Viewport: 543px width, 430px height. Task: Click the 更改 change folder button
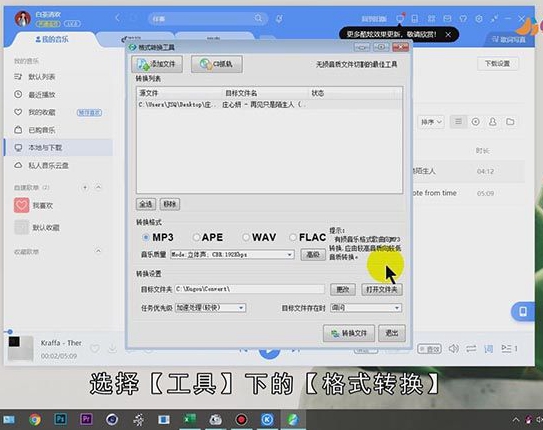click(x=343, y=289)
